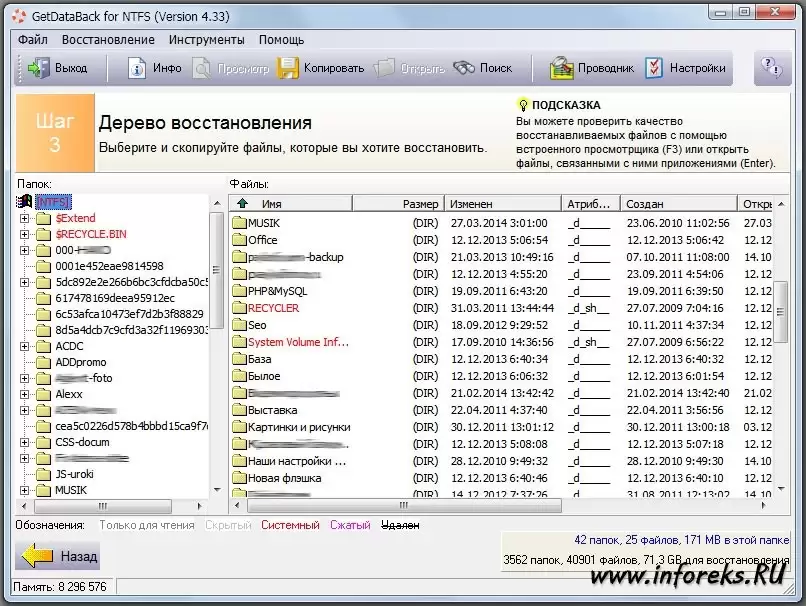Open the Инструменты menu
The image size is (806, 606).
[x=206, y=40]
